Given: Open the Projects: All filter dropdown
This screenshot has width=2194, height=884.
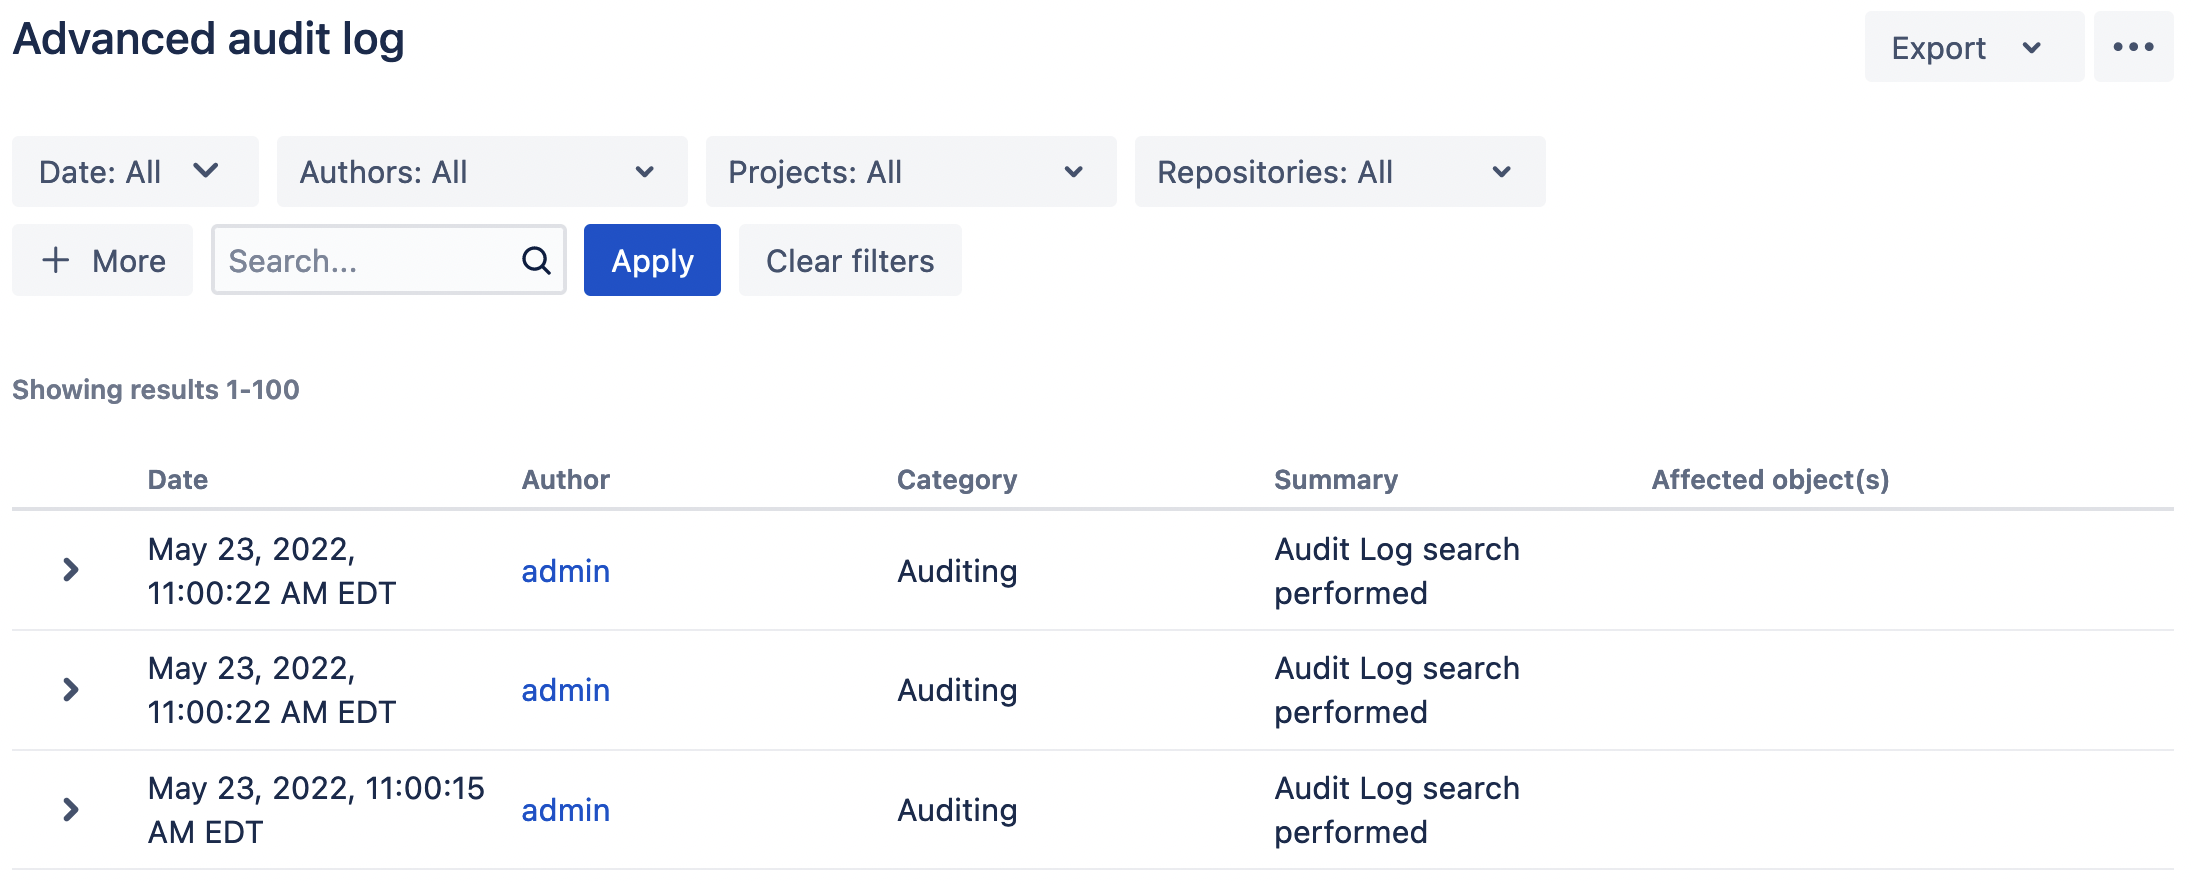Looking at the screenshot, I should (910, 172).
